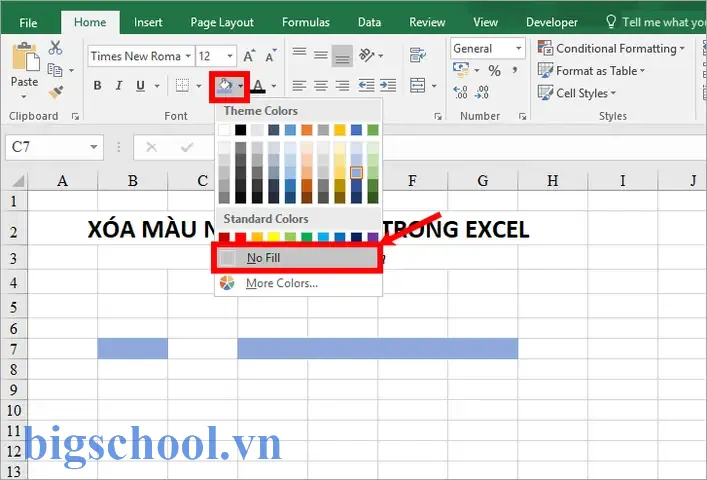Align text left in cell
This screenshot has height=480, width=707.
point(299,85)
